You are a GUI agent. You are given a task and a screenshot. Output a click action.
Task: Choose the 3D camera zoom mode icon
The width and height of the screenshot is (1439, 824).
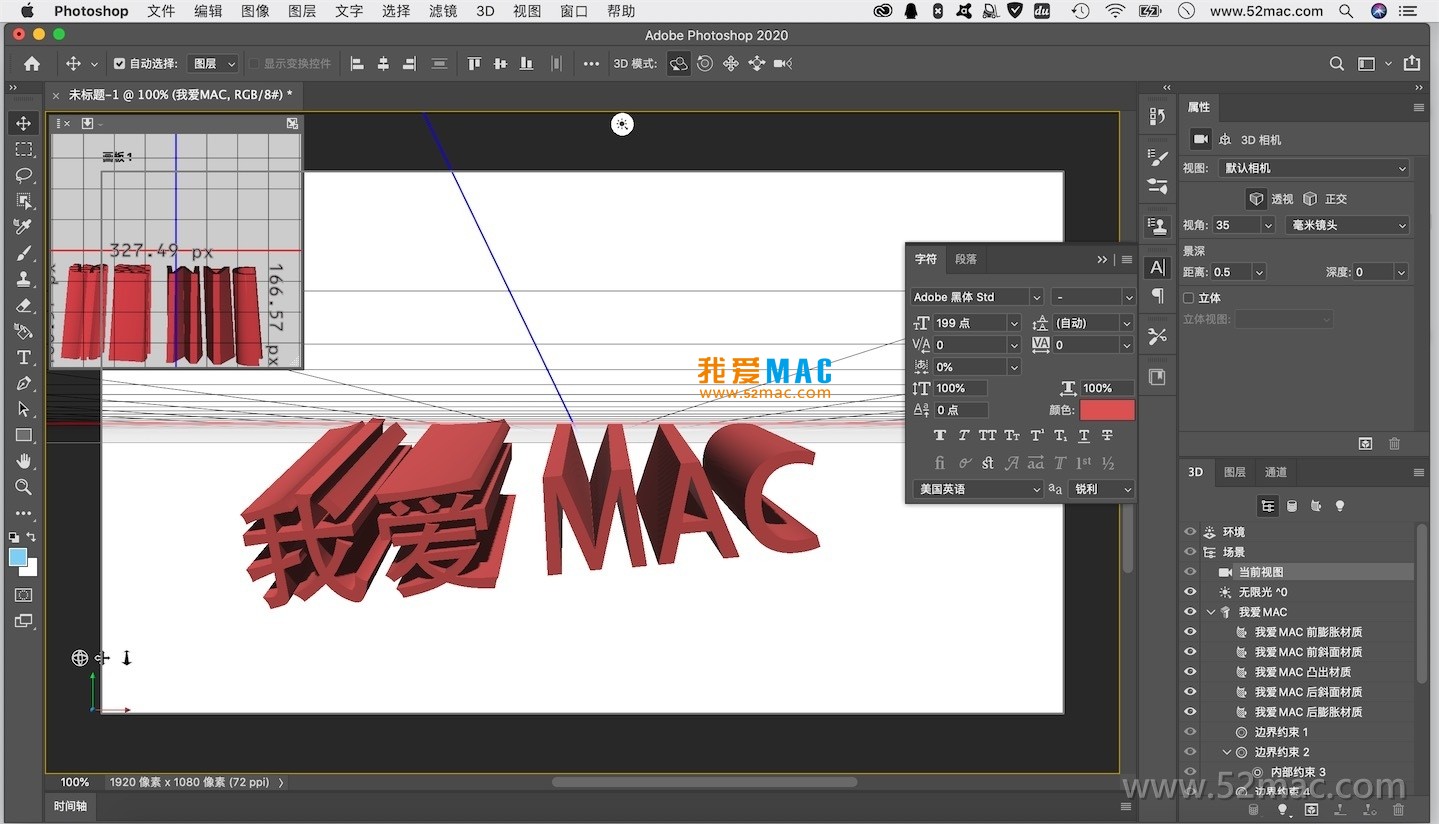(x=783, y=63)
